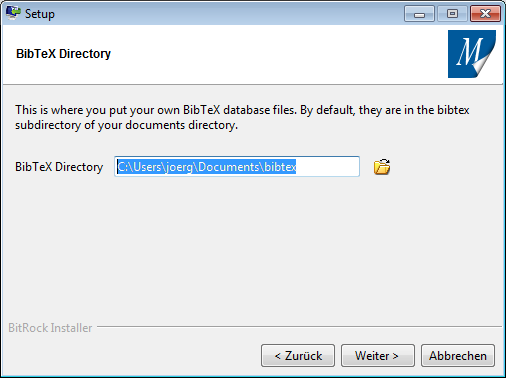Click the BibTeX Directory label left of field

pos(59,167)
